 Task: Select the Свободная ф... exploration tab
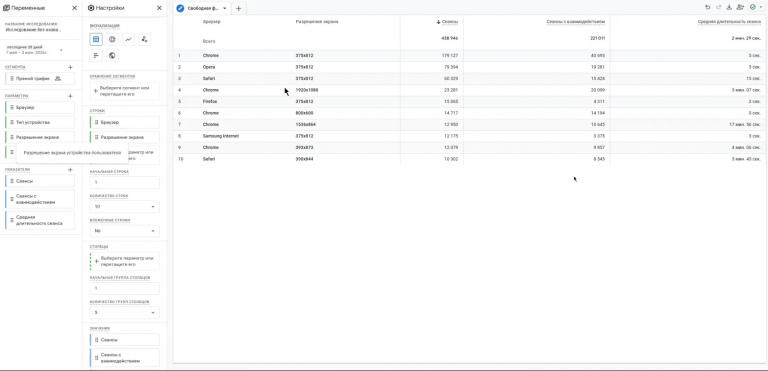(x=203, y=8)
